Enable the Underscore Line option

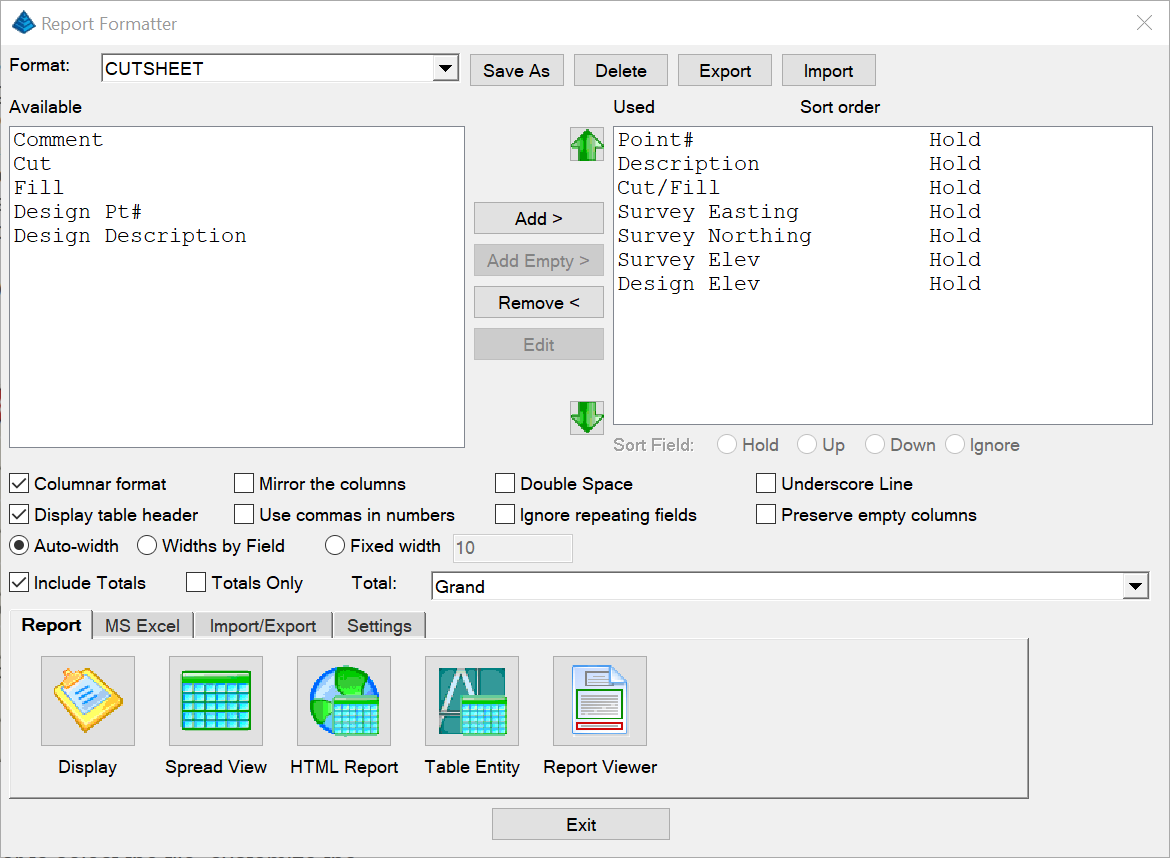766,483
